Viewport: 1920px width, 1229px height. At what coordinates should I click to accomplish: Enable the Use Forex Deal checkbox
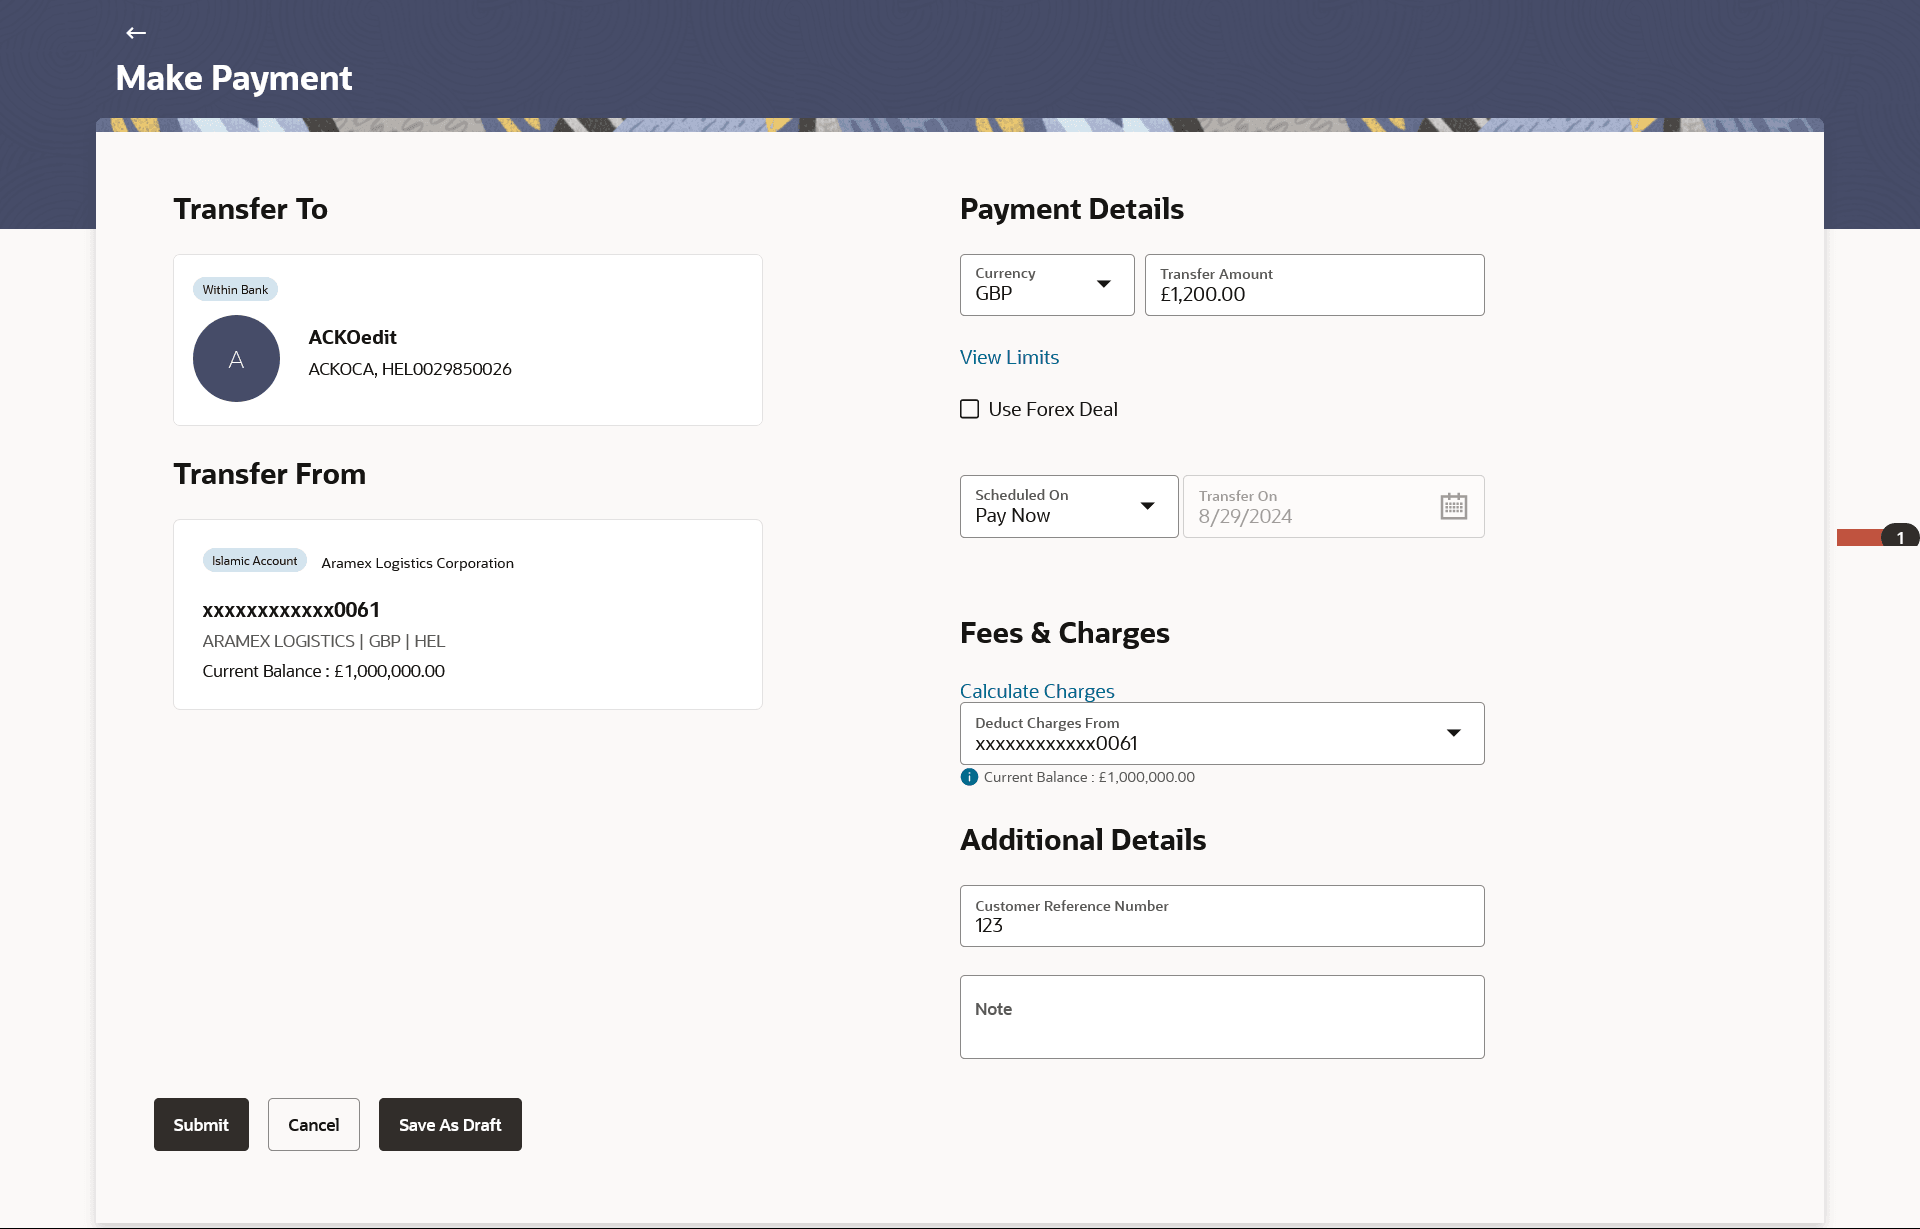[x=969, y=409]
